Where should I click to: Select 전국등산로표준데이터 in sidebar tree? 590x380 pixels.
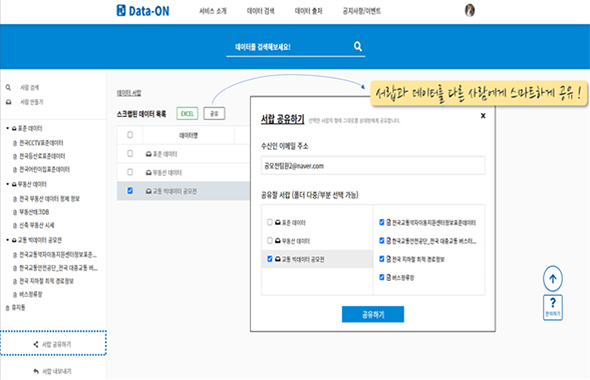pos(42,156)
